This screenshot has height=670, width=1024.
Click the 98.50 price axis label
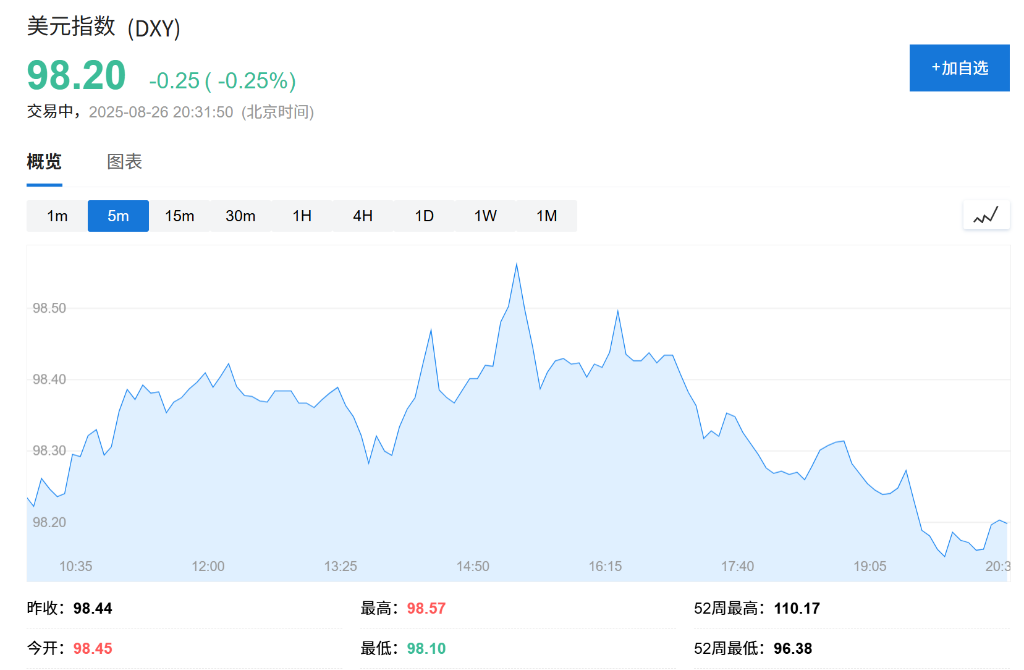pos(49,308)
